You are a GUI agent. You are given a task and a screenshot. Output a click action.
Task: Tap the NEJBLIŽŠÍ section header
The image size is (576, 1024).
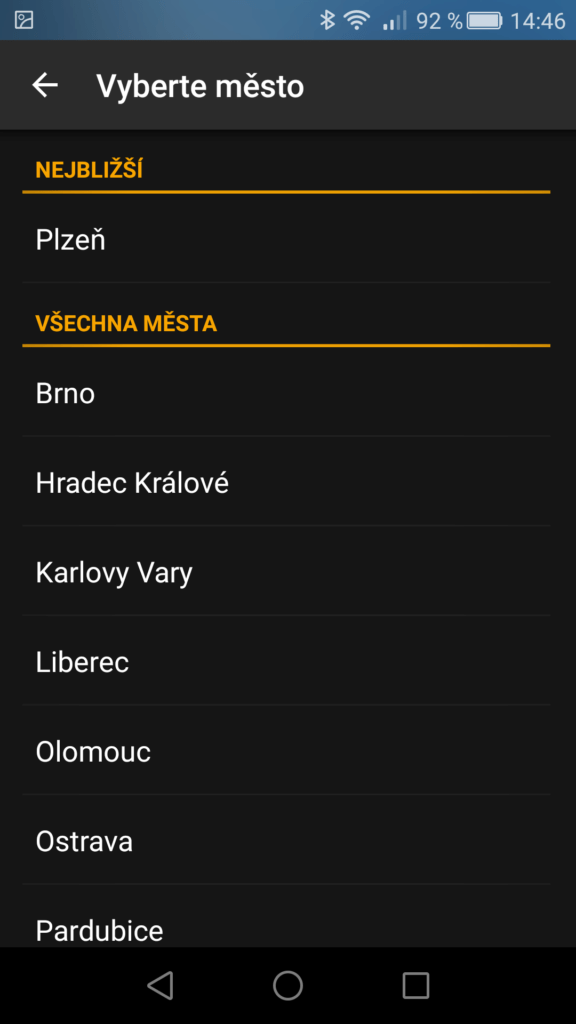click(89, 170)
